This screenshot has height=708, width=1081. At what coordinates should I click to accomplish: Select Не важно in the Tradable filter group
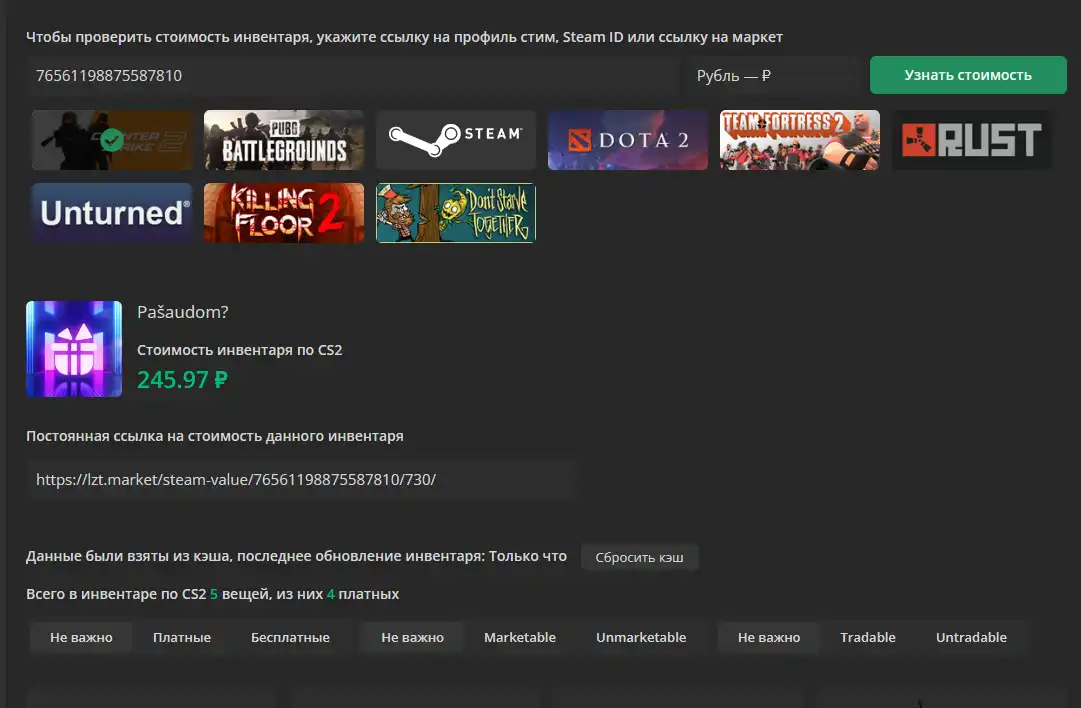(x=769, y=638)
